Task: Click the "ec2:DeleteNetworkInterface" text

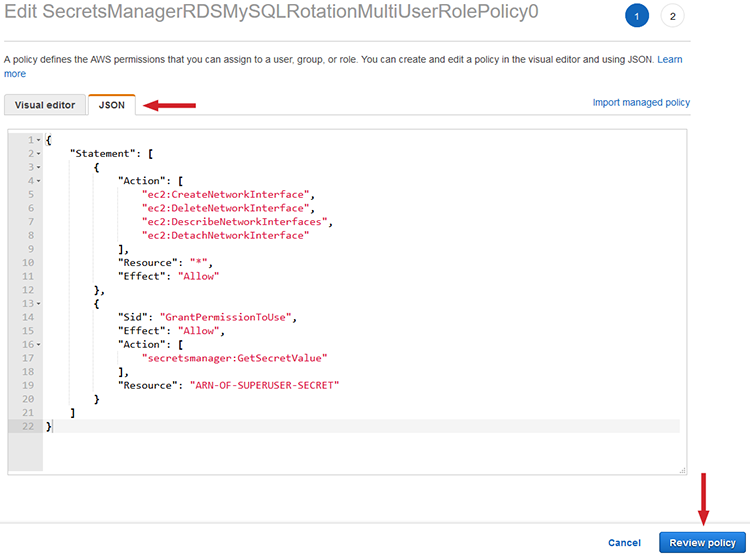Action: tap(225, 208)
